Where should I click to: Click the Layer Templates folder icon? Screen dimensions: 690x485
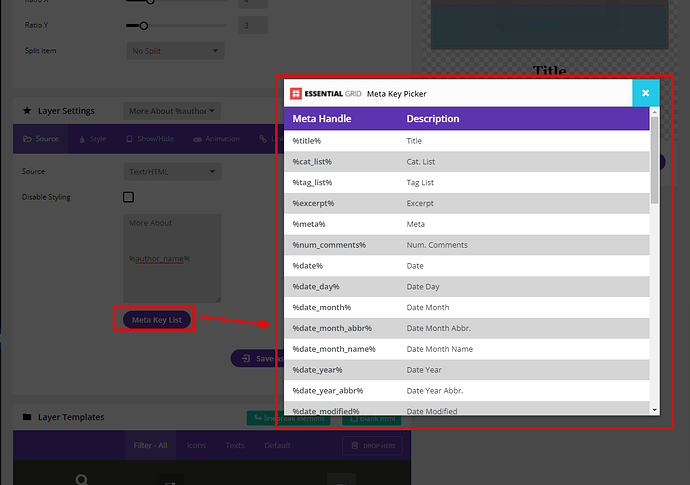point(27,416)
